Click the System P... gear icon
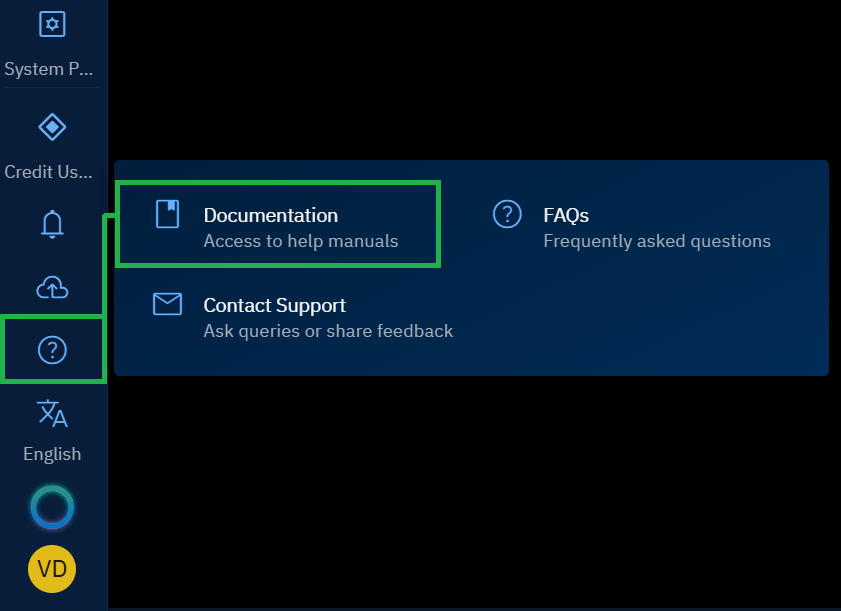 tap(52, 24)
